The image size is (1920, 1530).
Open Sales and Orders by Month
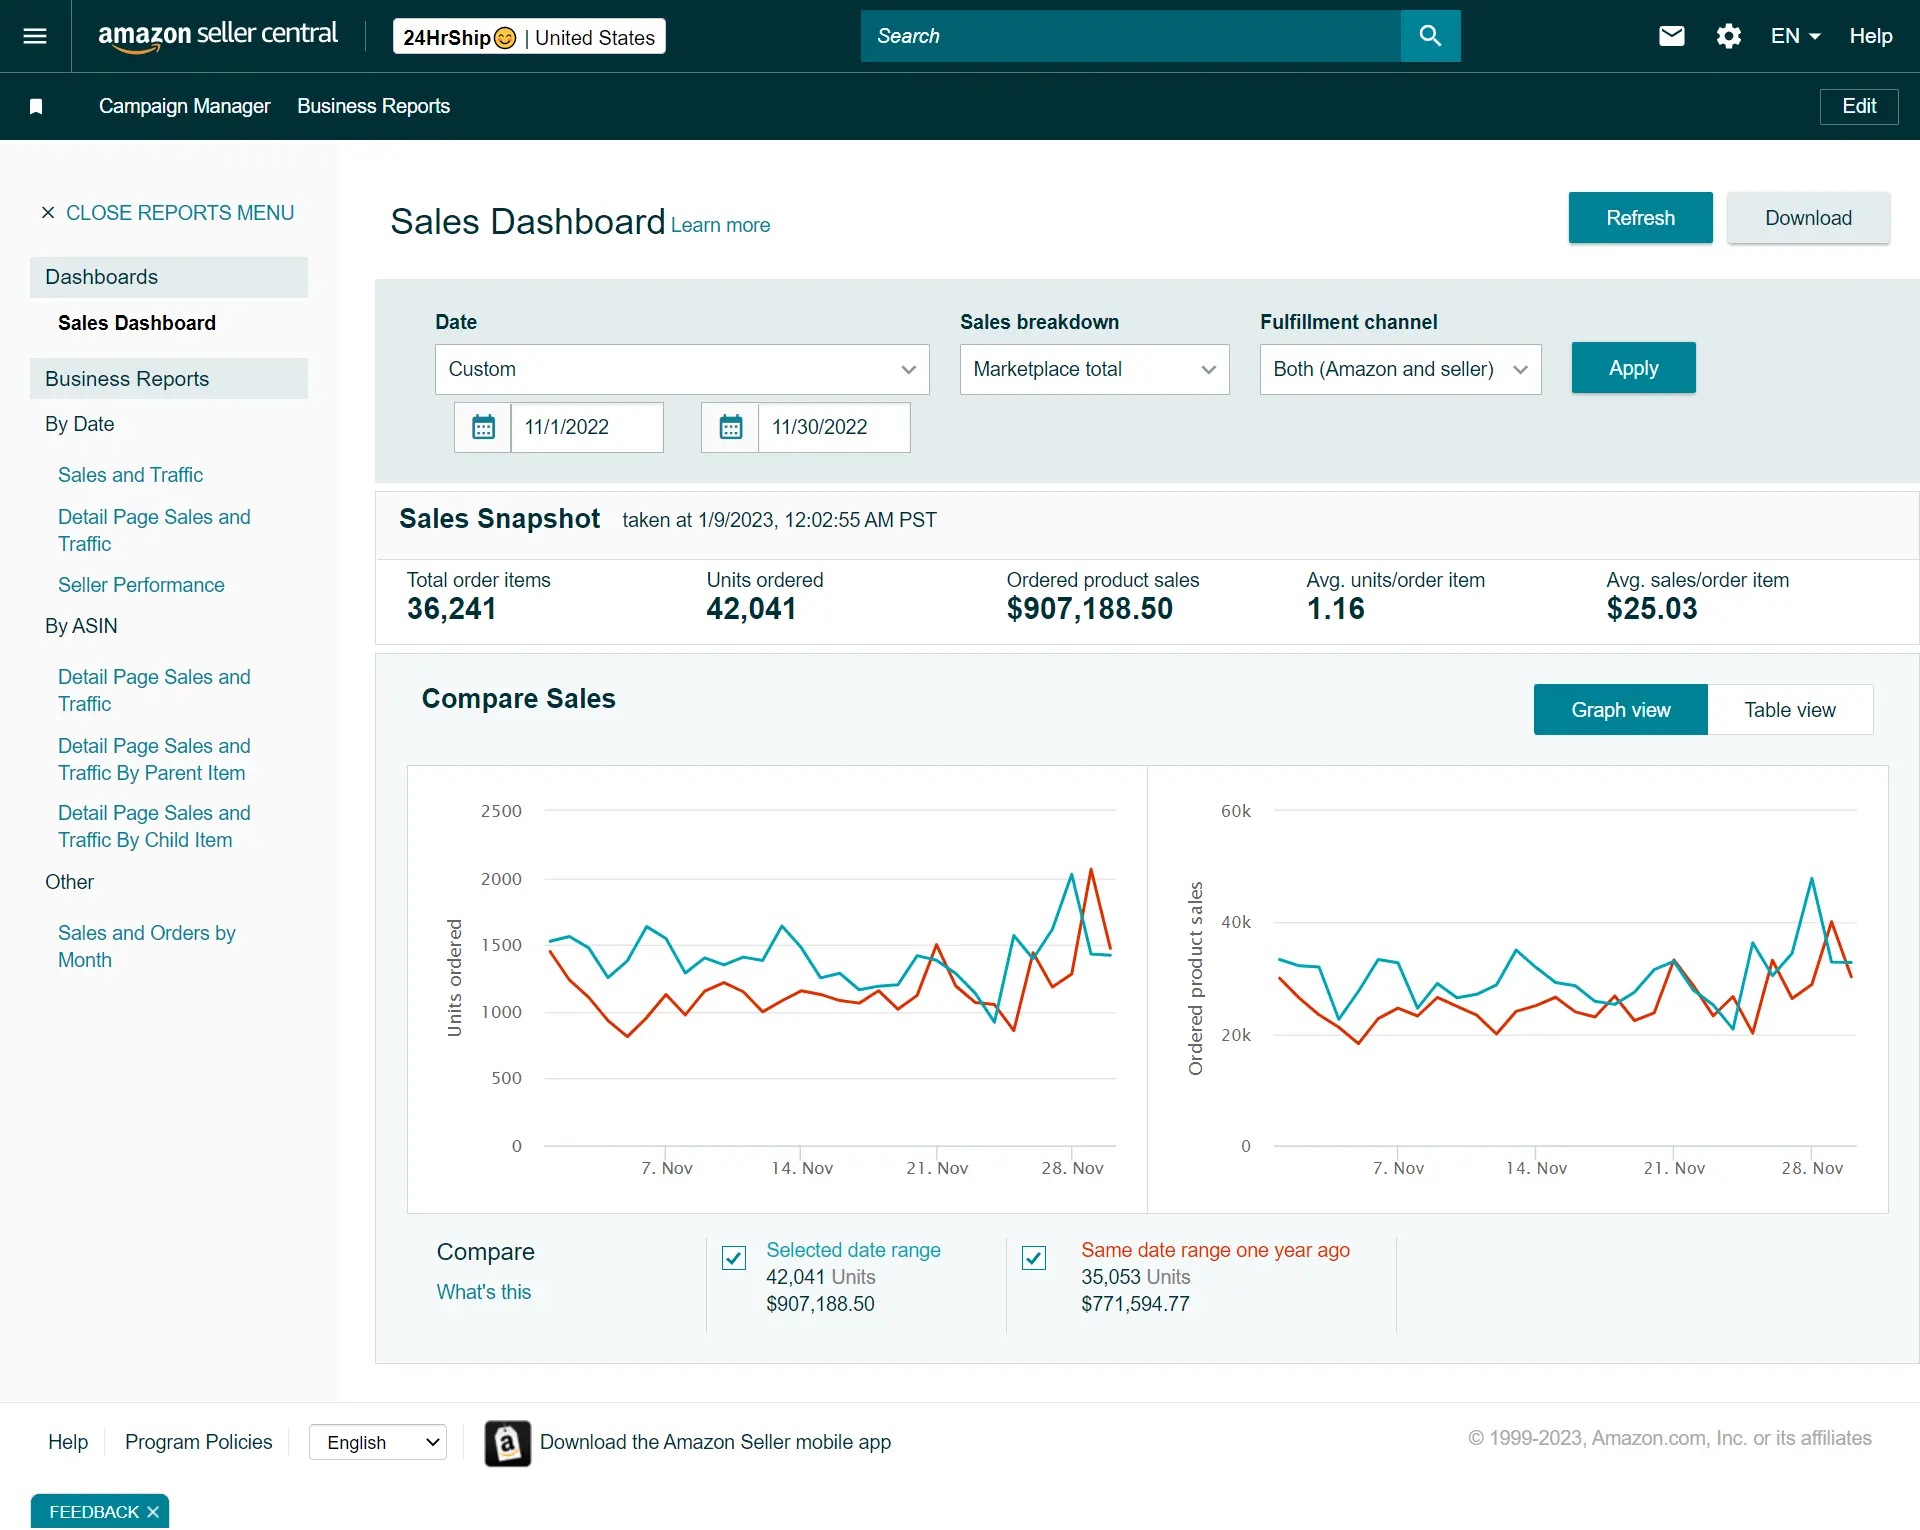pyautogui.click(x=146, y=946)
